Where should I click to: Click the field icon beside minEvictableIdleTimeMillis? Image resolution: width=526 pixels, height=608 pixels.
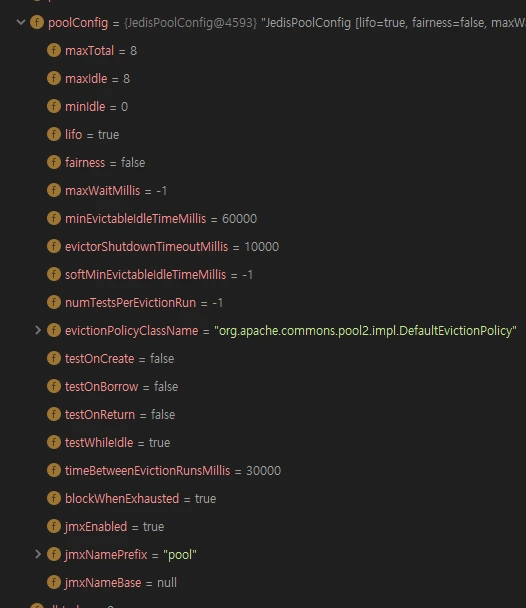tap(54, 218)
